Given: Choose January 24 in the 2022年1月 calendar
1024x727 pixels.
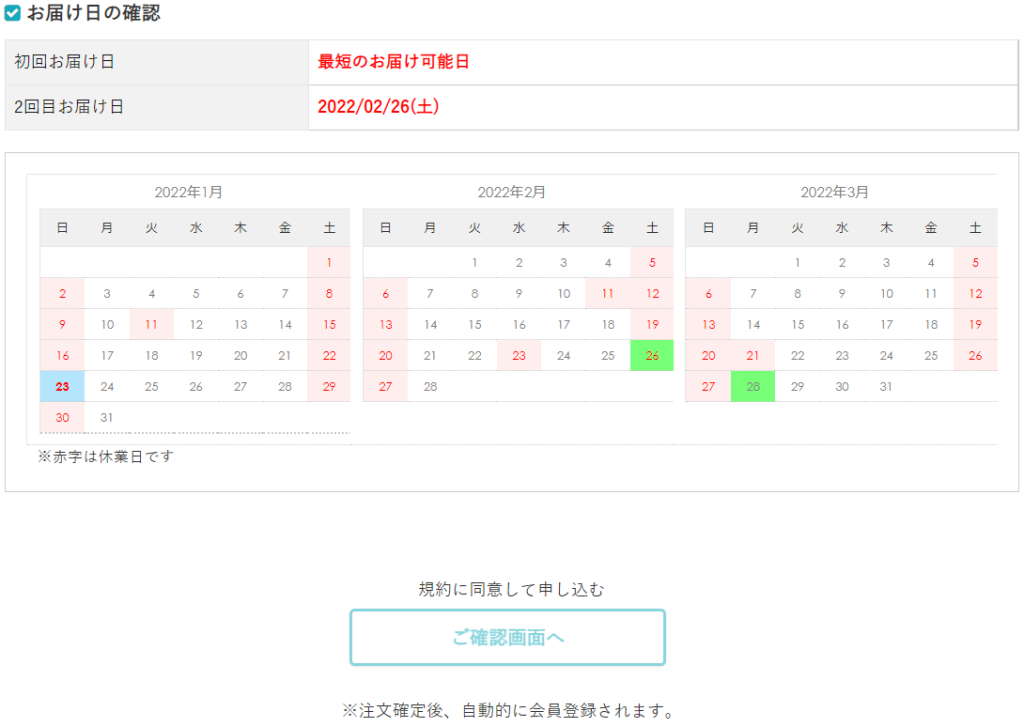Looking at the screenshot, I should pyautogui.click(x=107, y=386).
